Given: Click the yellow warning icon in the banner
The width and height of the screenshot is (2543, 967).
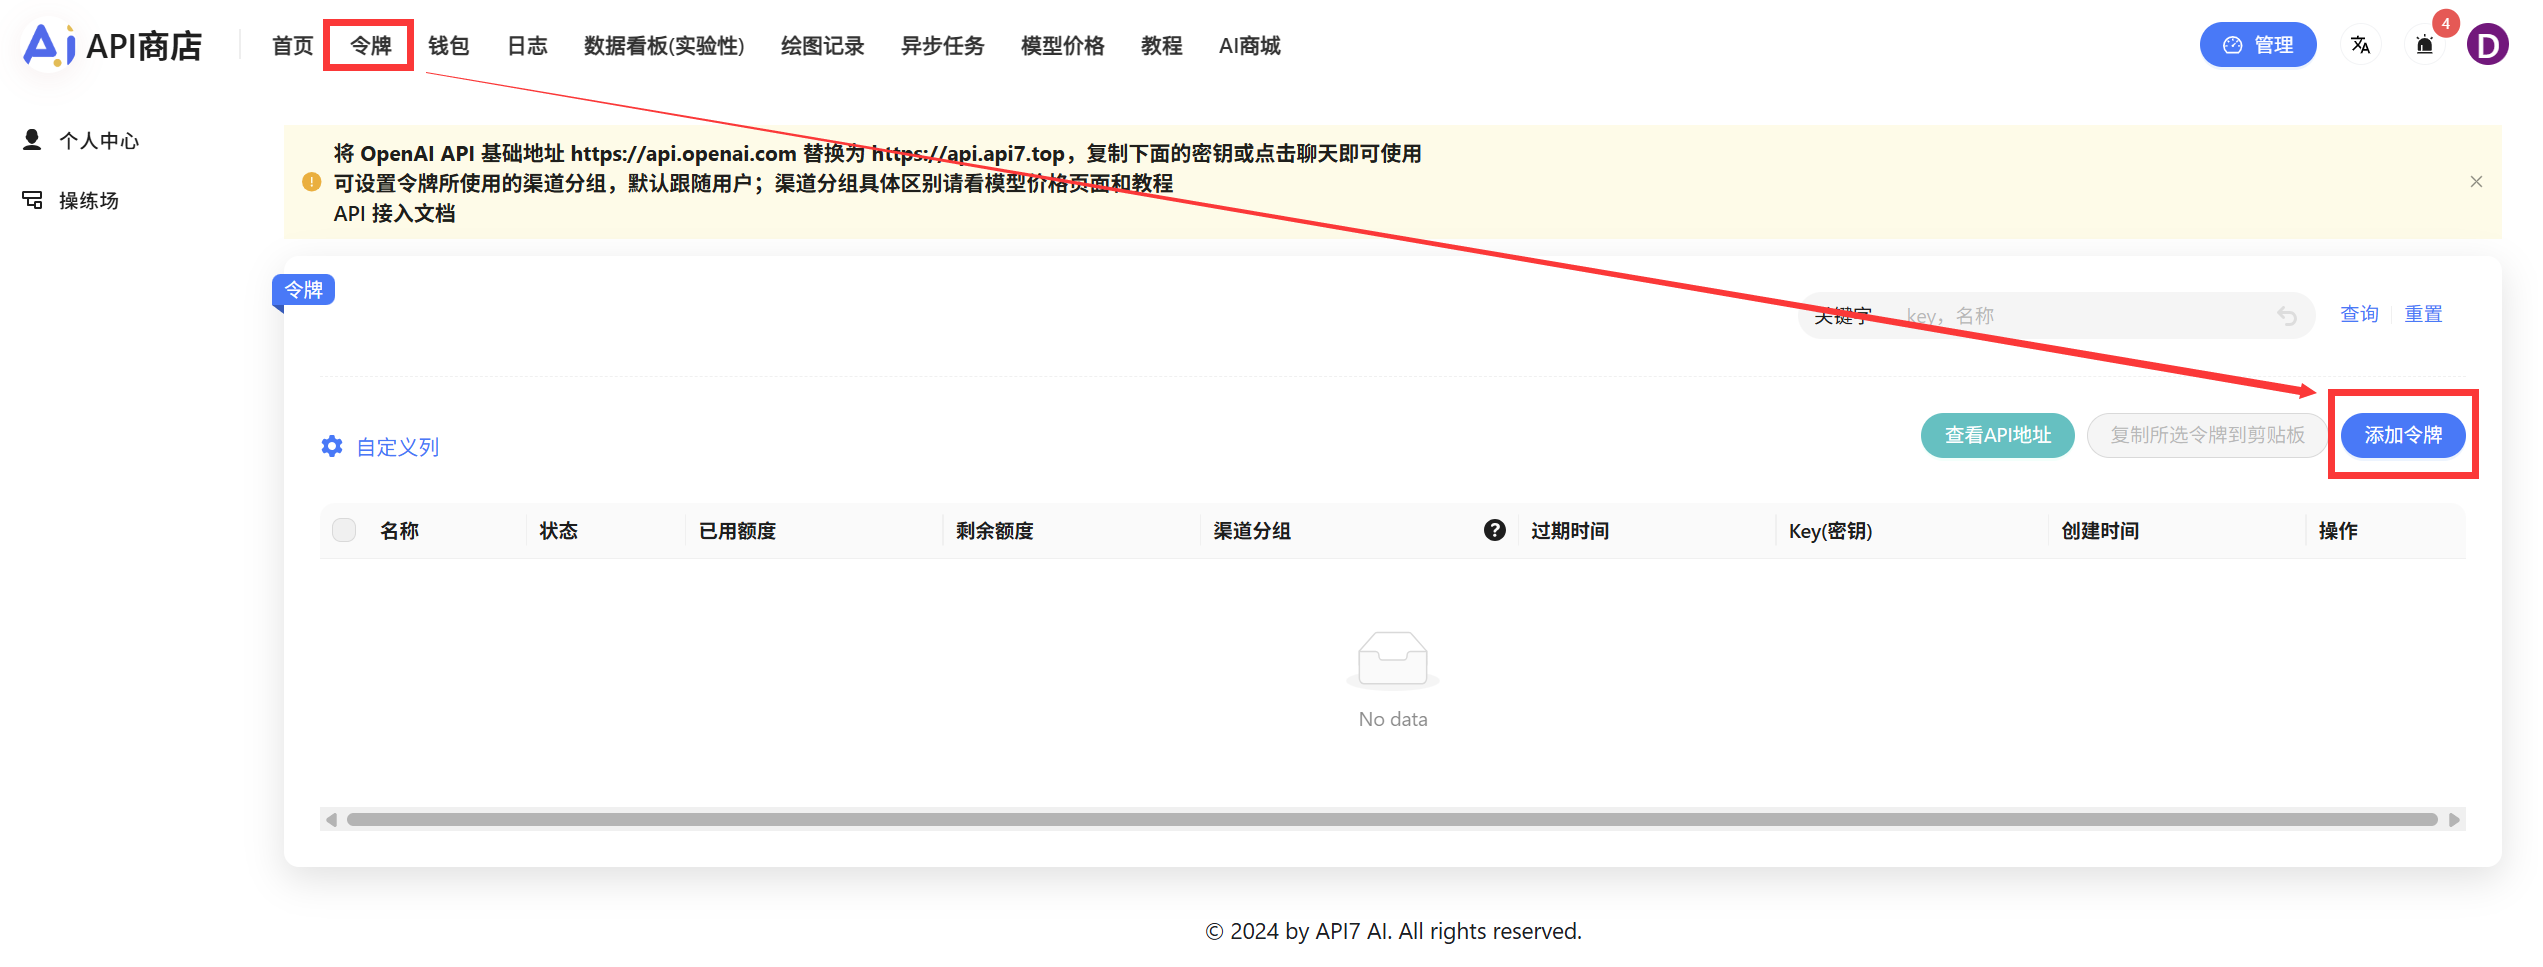Looking at the screenshot, I should [311, 183].
